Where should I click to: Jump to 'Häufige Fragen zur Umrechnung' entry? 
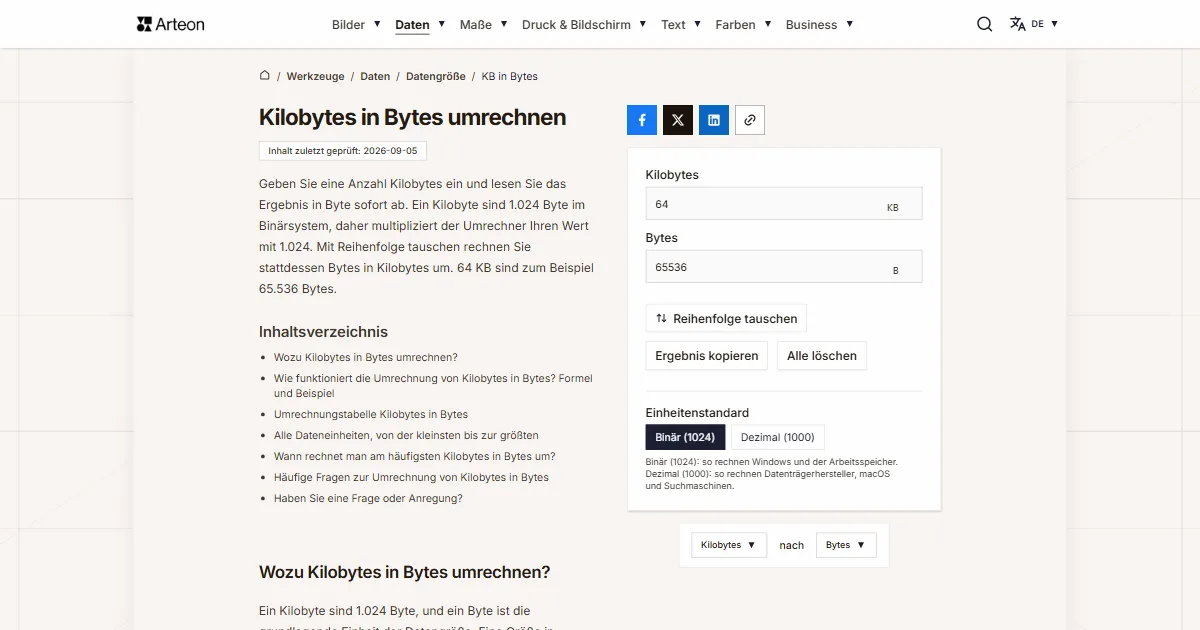(x=411, y=477)
